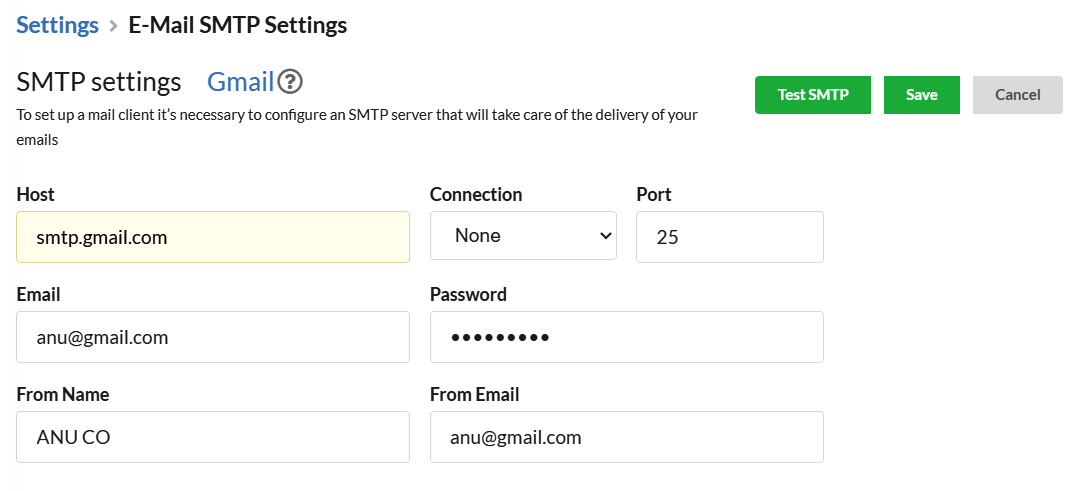Click the Password input field
Image resolution: width=1074 pixels, height=491 pixels.
[627, 337]
